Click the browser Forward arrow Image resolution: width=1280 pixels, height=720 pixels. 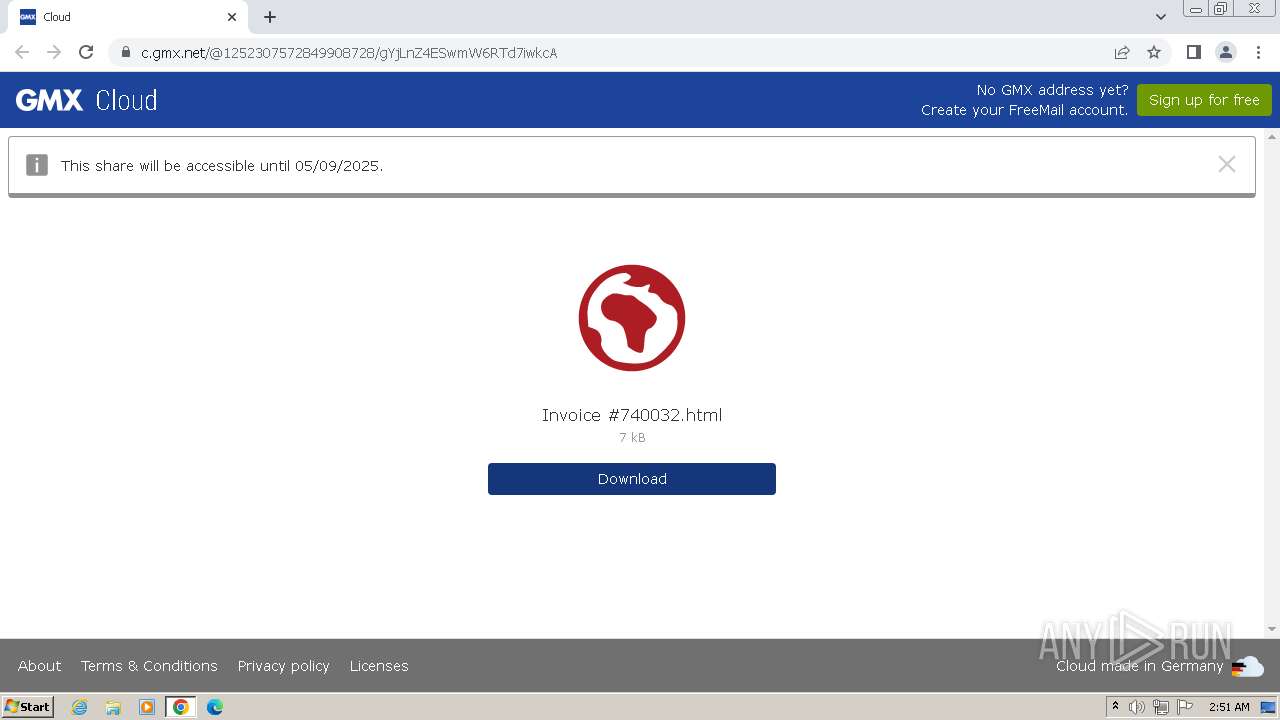54,52
